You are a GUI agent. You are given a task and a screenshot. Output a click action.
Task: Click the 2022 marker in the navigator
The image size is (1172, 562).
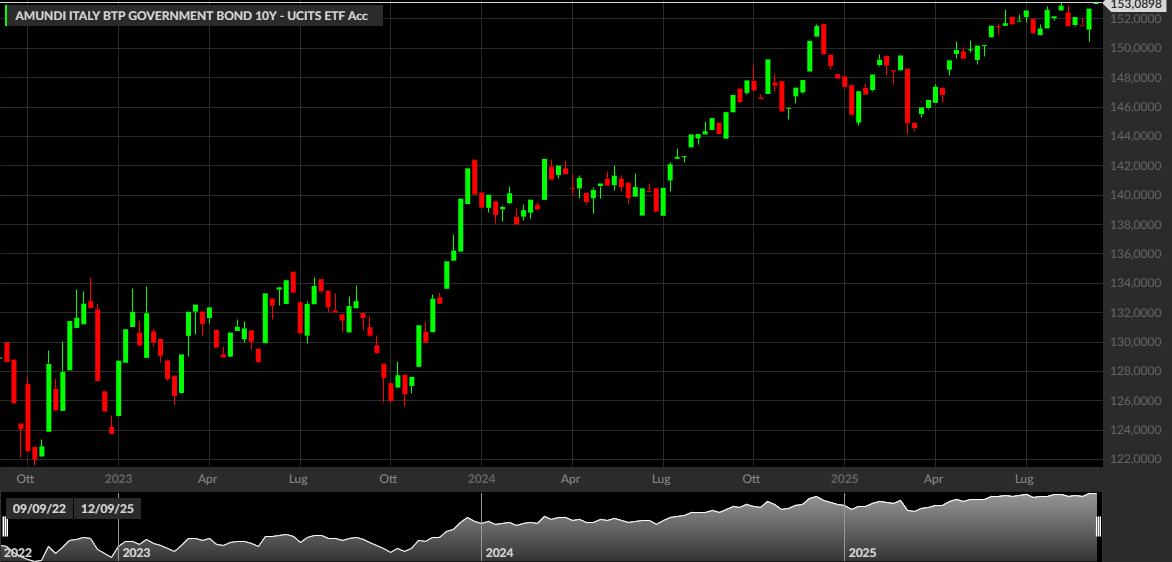coord(16,554)
